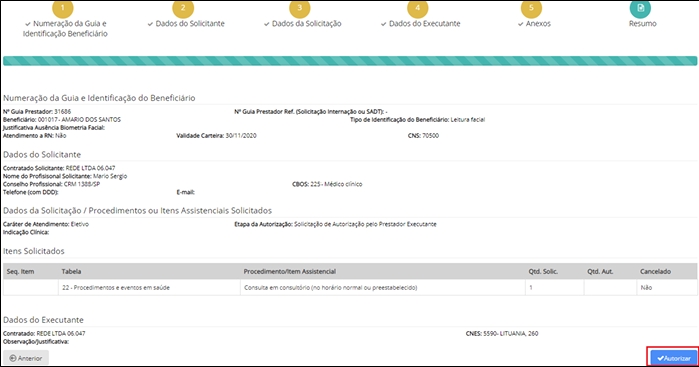The height and width of the screenshot is (367, 699).
Task: Click step 5 circle icon
Action: coord(531,8)
